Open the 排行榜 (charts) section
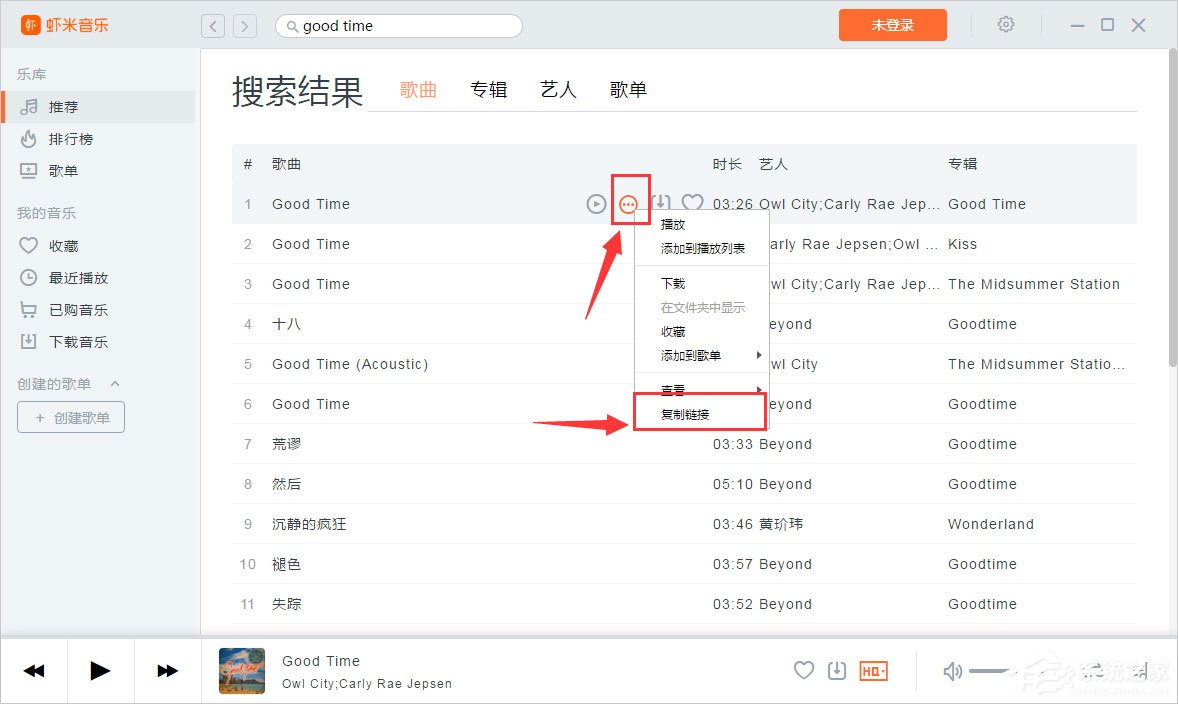Image resolution: width=1178 pixels, height=704 pixels. coord(62,138)
